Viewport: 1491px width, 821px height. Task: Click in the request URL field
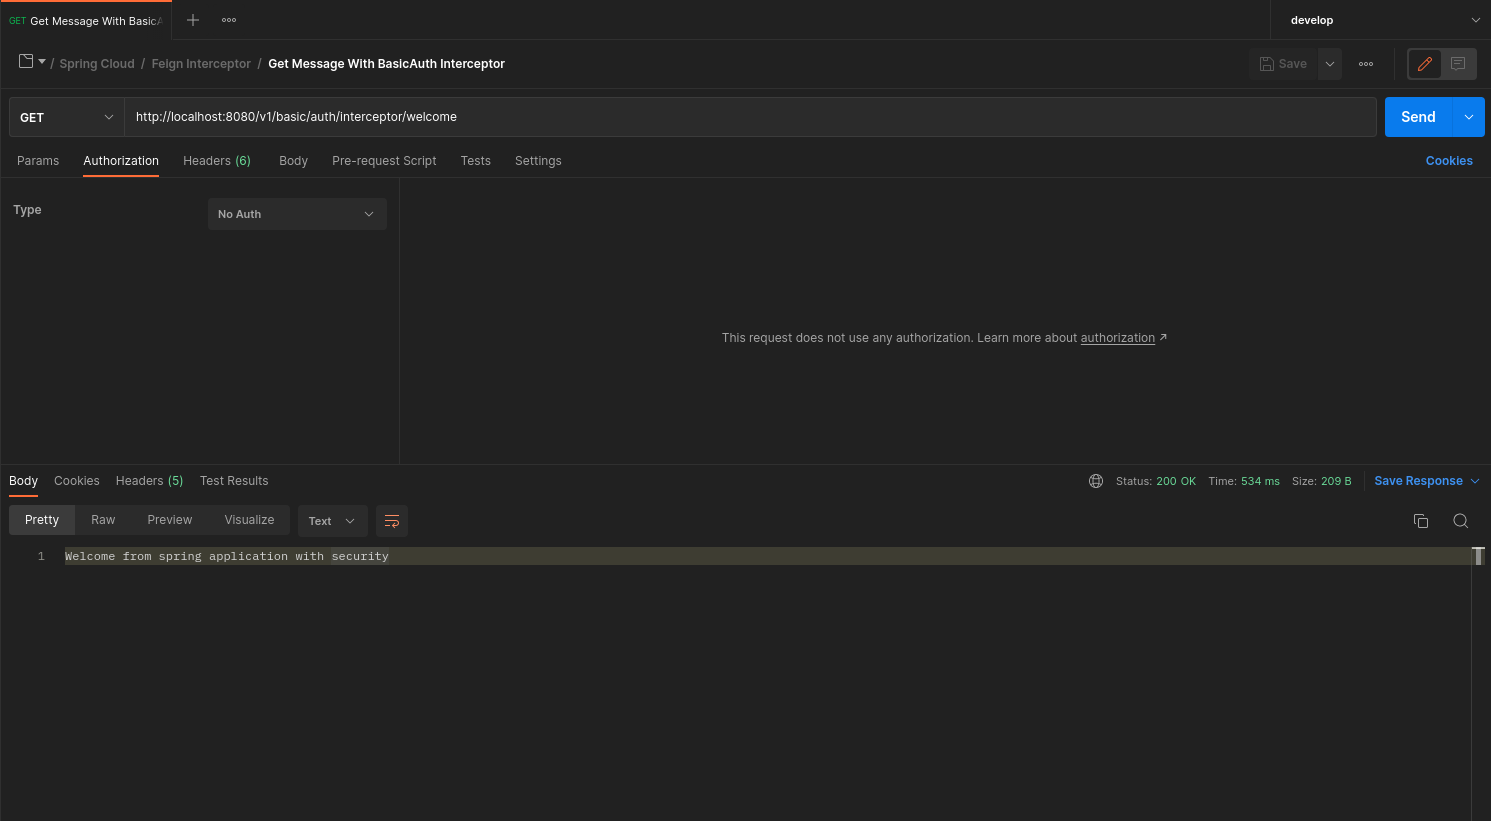pyautogui.click(x=750, y=117)
